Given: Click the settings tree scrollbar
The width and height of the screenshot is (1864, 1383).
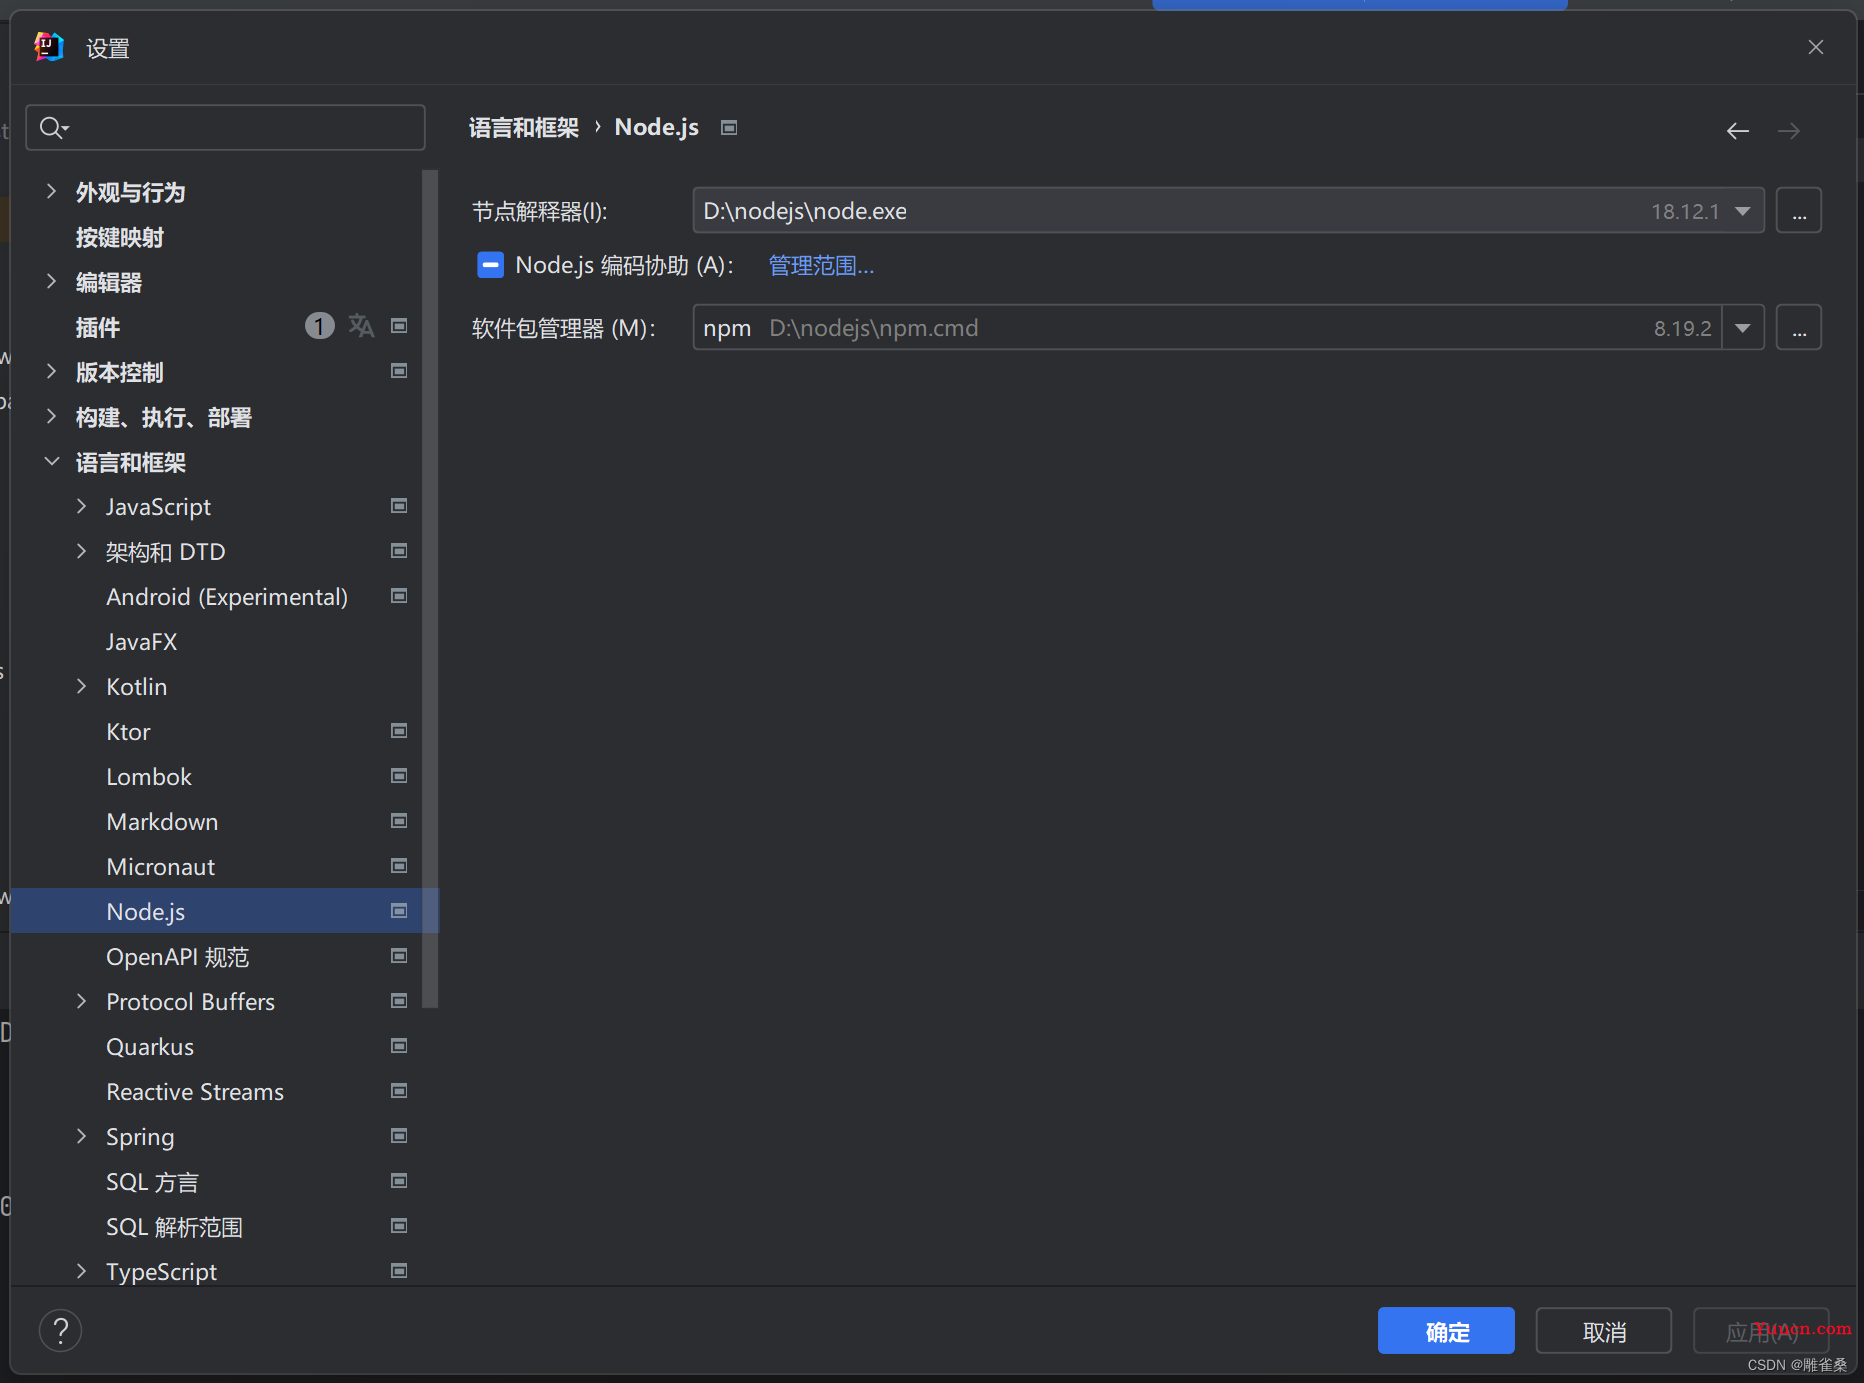Looking at the screenshot, I should coord(431,590).
